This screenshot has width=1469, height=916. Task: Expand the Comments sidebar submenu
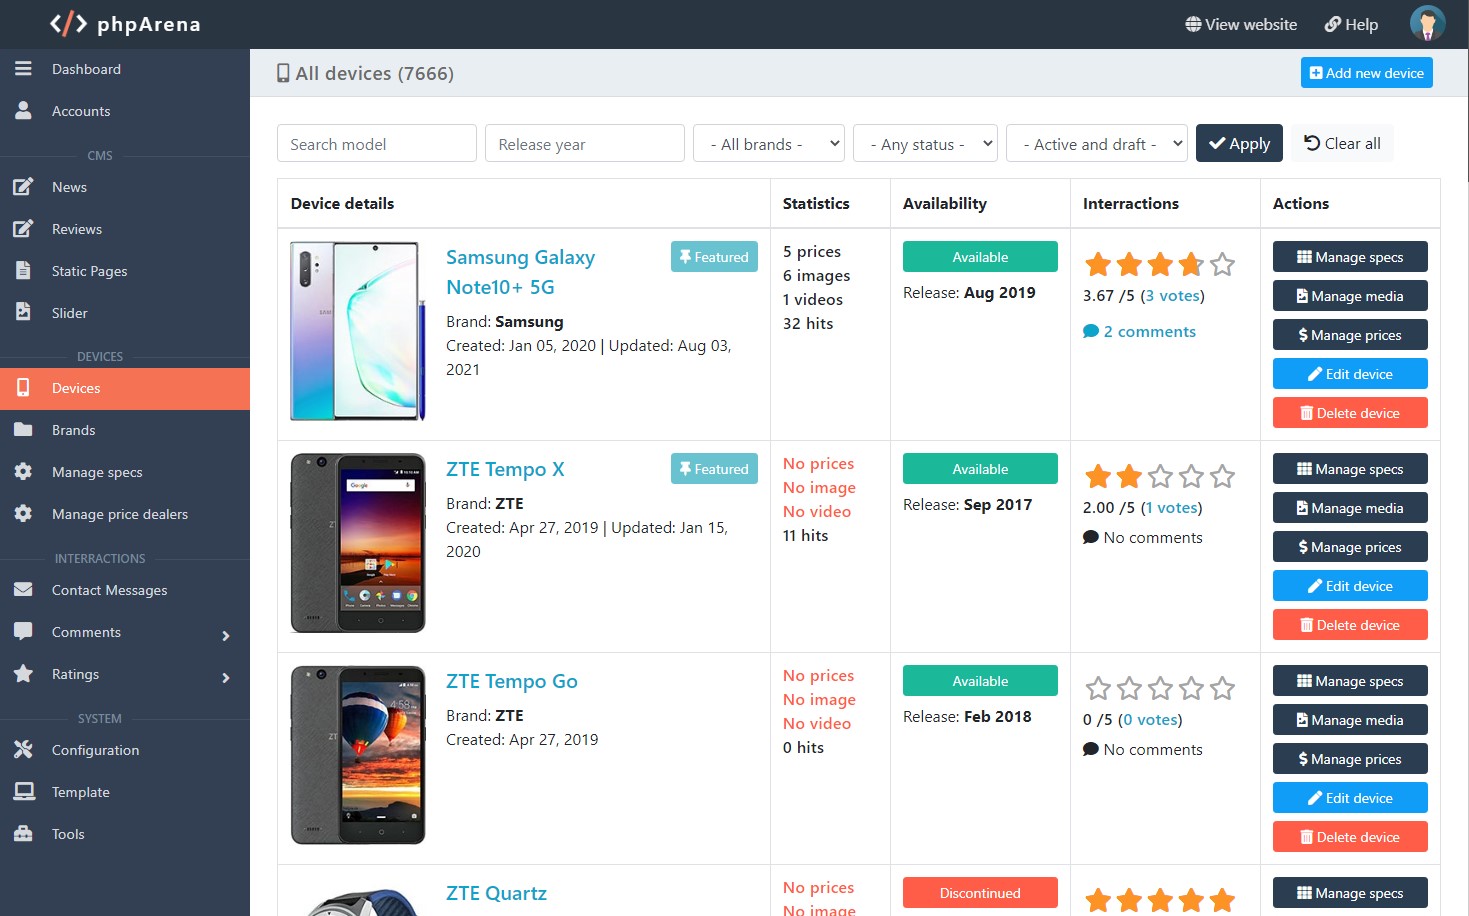click(x=225, y=636)
